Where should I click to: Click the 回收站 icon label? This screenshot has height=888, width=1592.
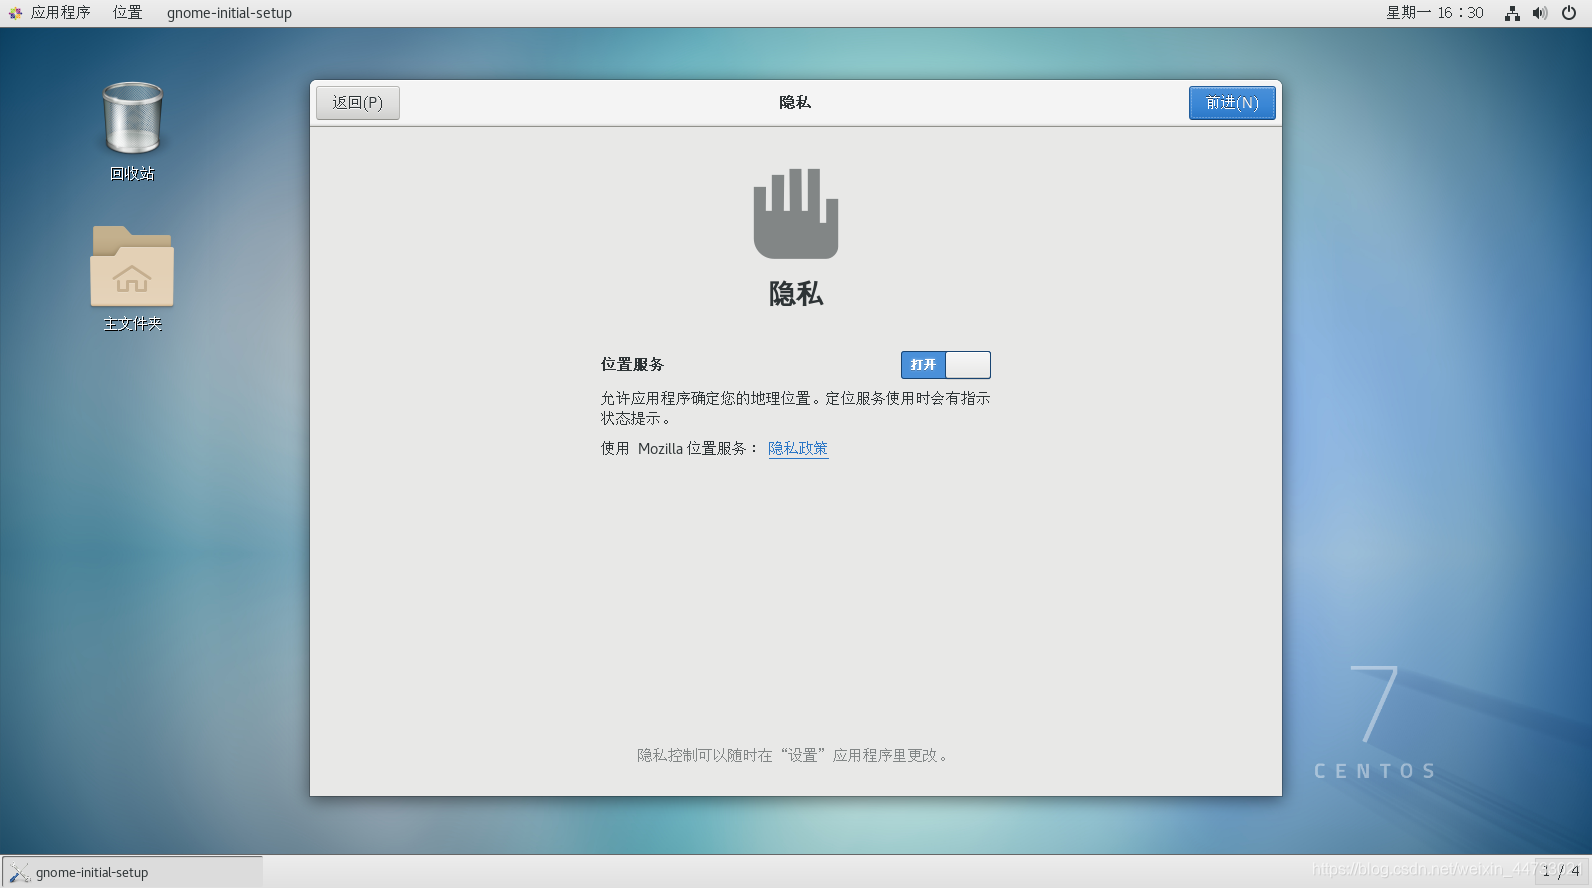[x=132, y=173]
